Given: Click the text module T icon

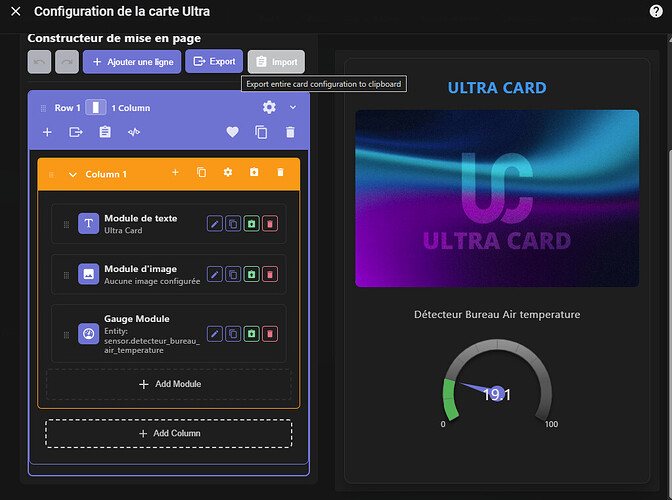Looking at the screenshot, I should pyautogui.click(x=88, y=224).
